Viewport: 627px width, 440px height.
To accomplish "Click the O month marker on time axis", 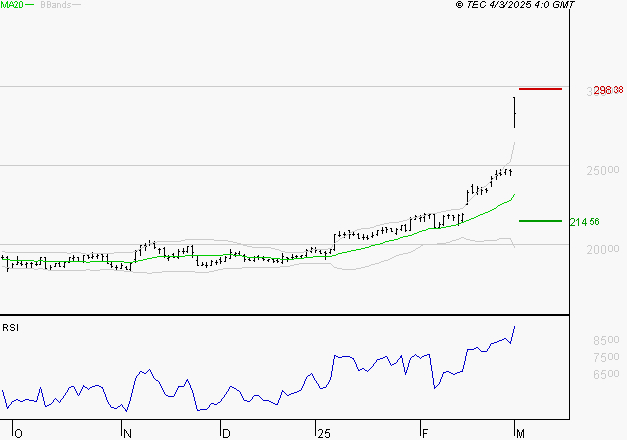I will point(18,434).
